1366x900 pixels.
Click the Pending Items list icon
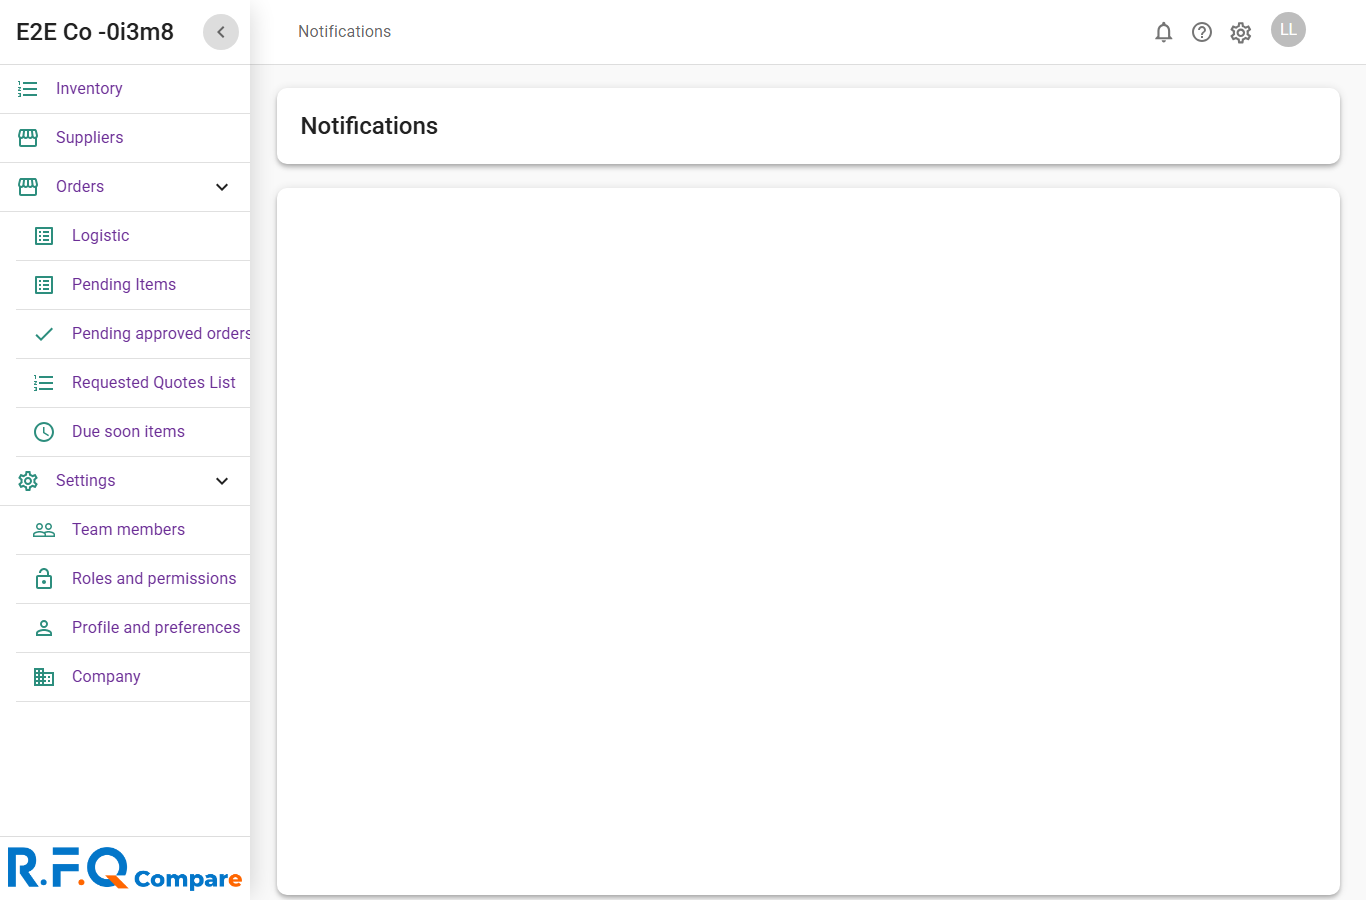tap(44, 285)
